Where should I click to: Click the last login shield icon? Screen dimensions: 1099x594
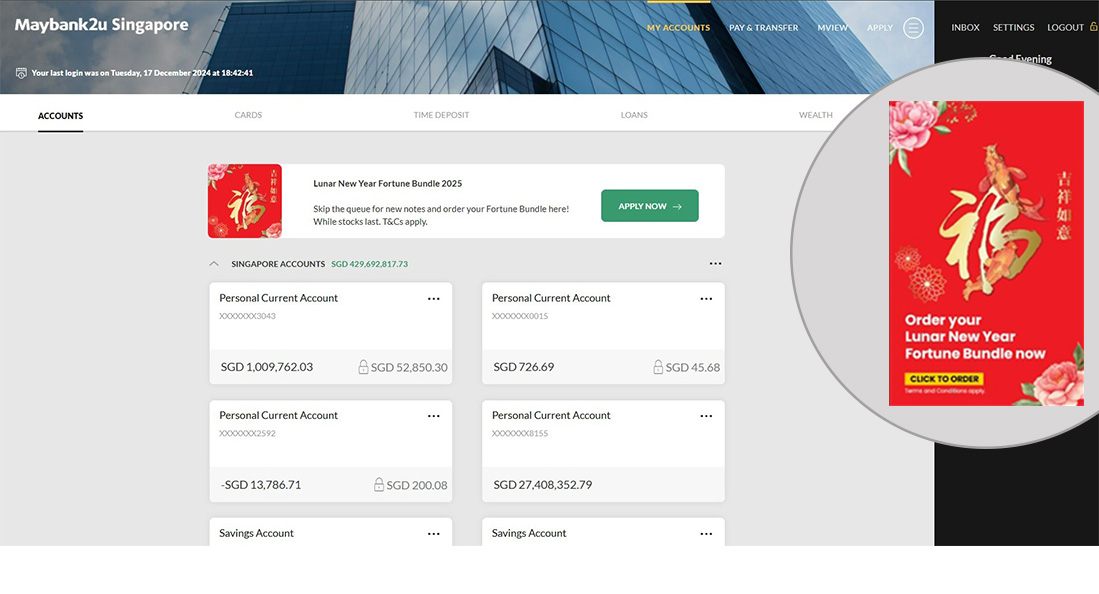pyautogui.click(x=21, y=73)
